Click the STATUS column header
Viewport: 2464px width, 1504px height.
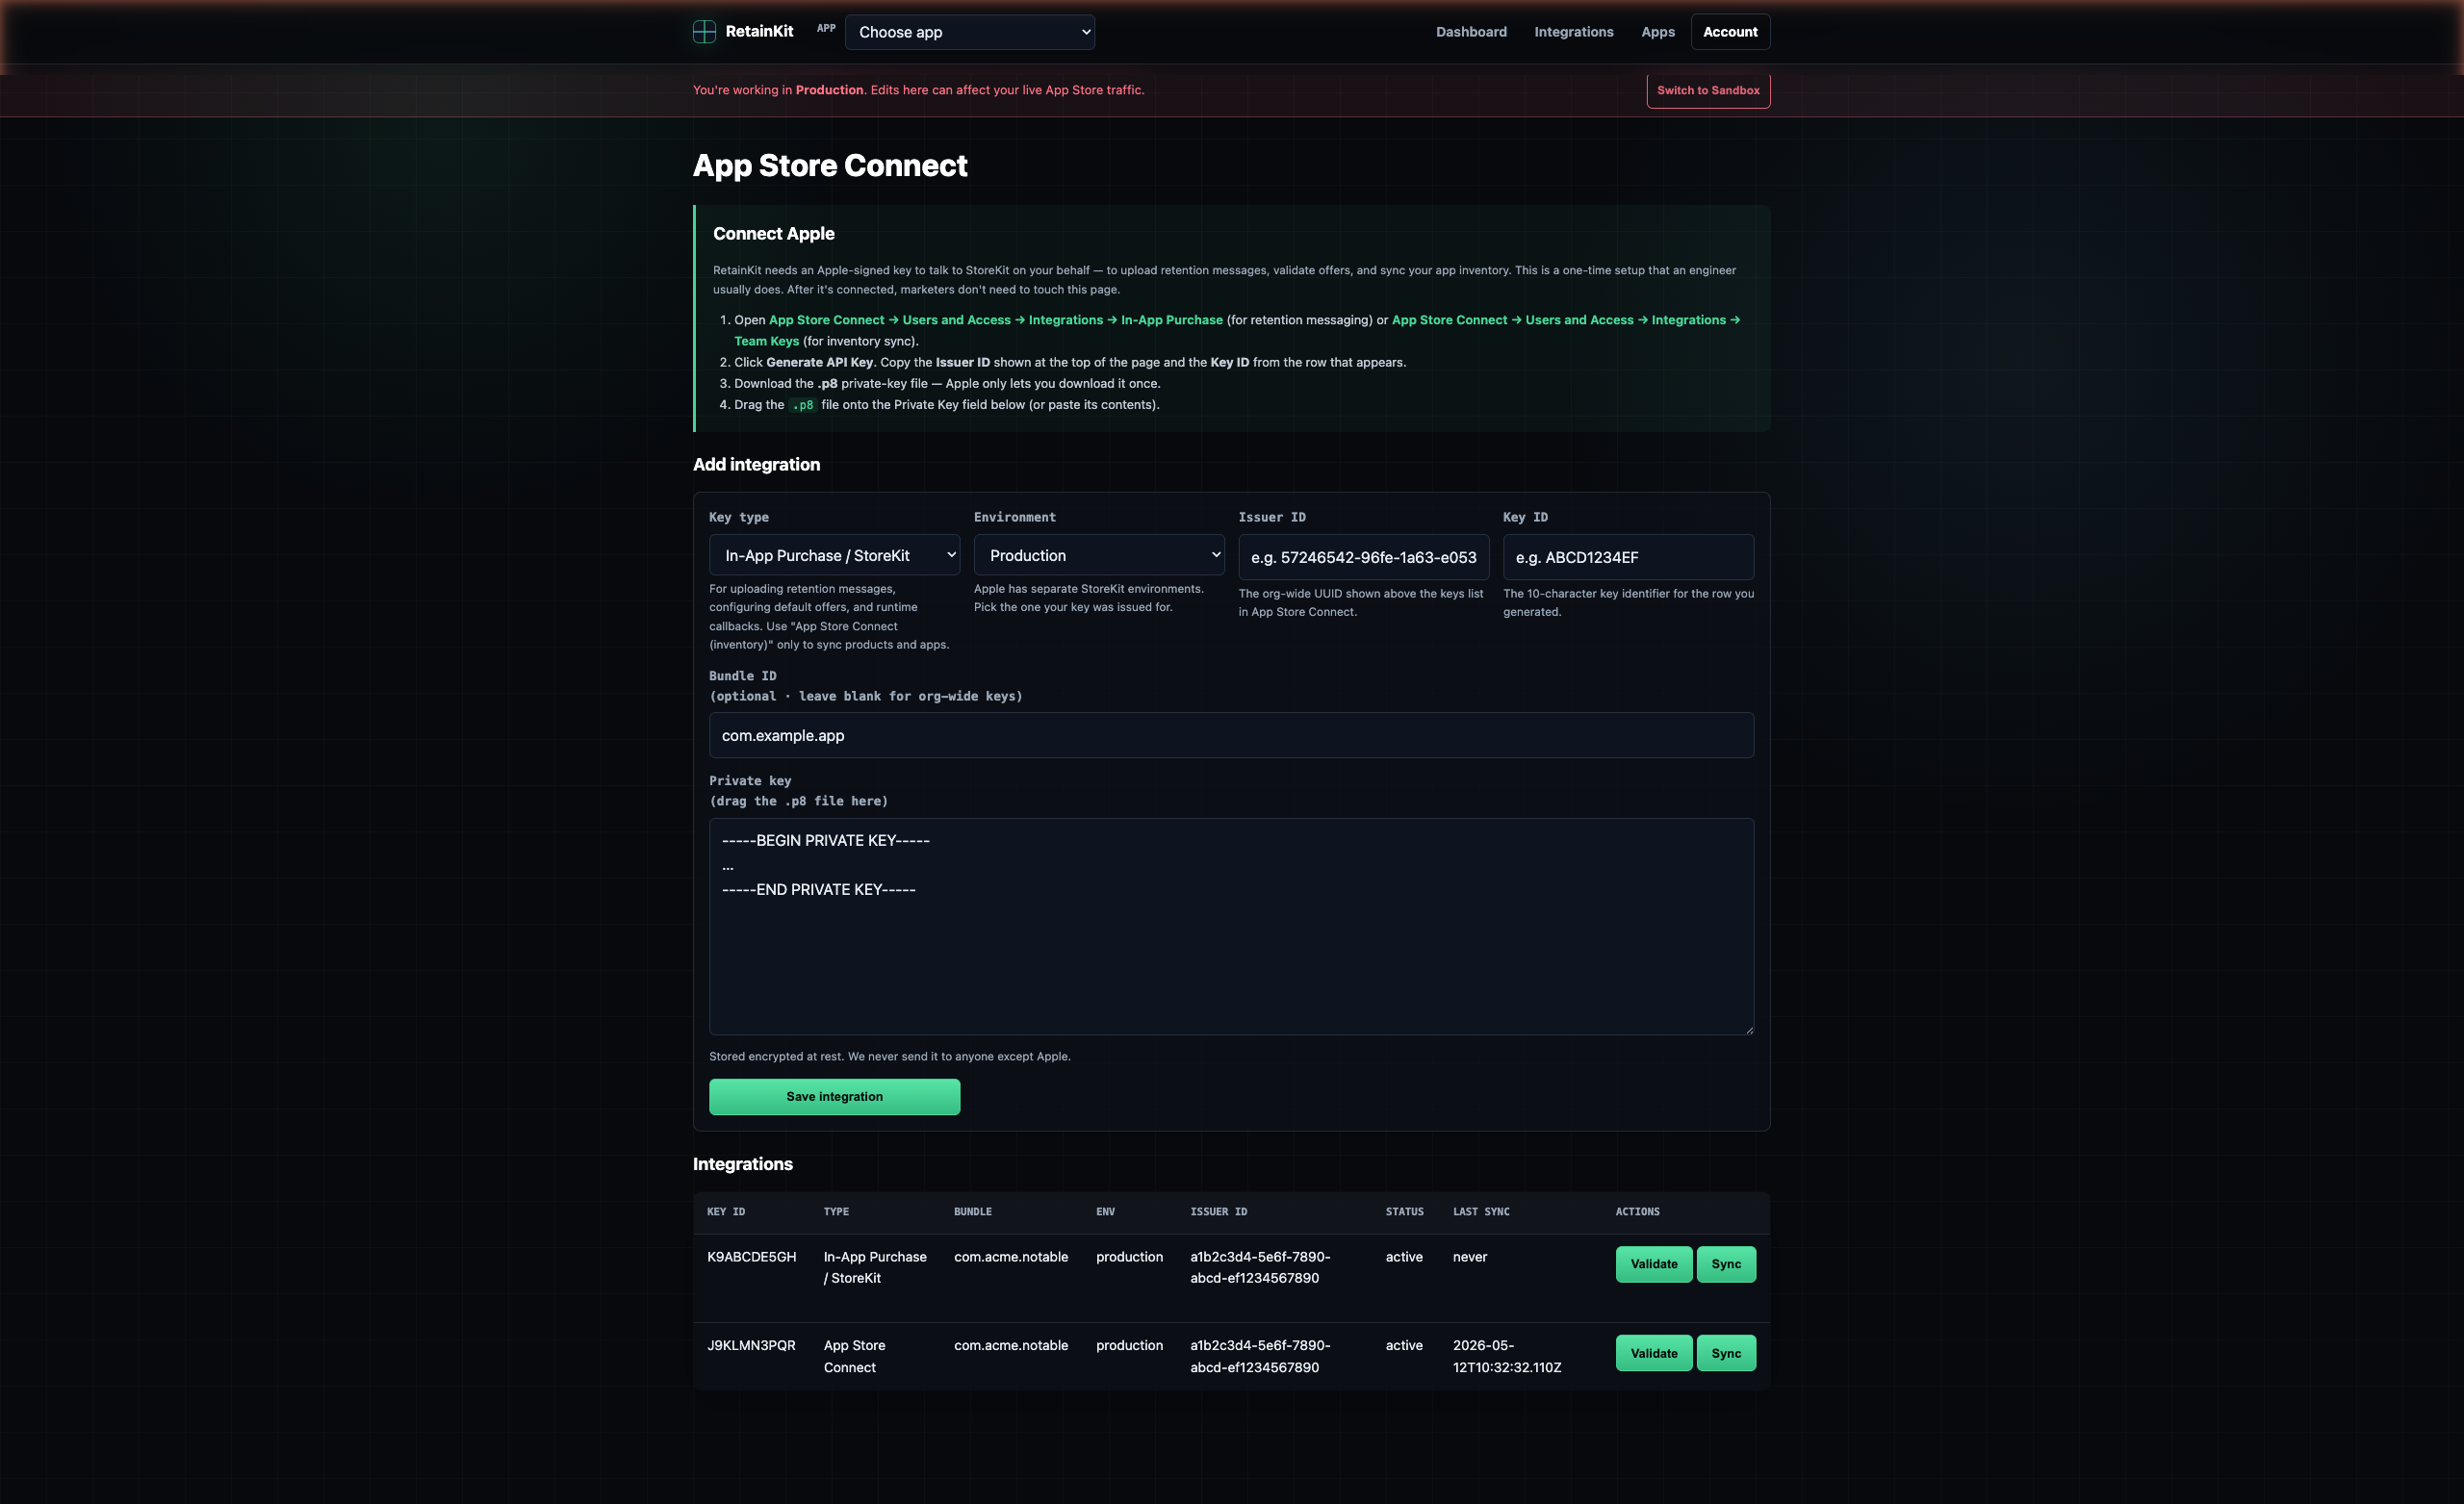coord(1404,1212)
